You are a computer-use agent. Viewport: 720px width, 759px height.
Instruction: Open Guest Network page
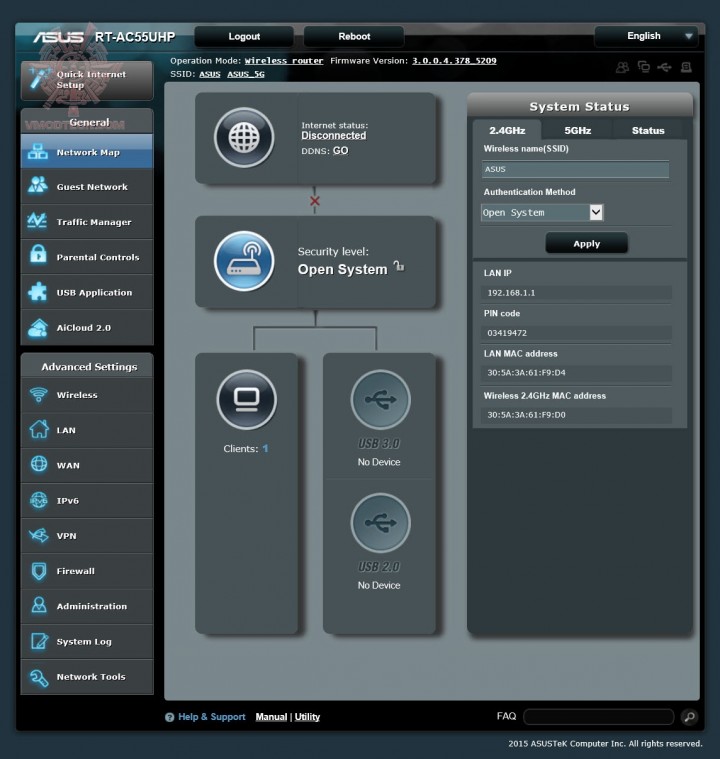pos(87,187)
